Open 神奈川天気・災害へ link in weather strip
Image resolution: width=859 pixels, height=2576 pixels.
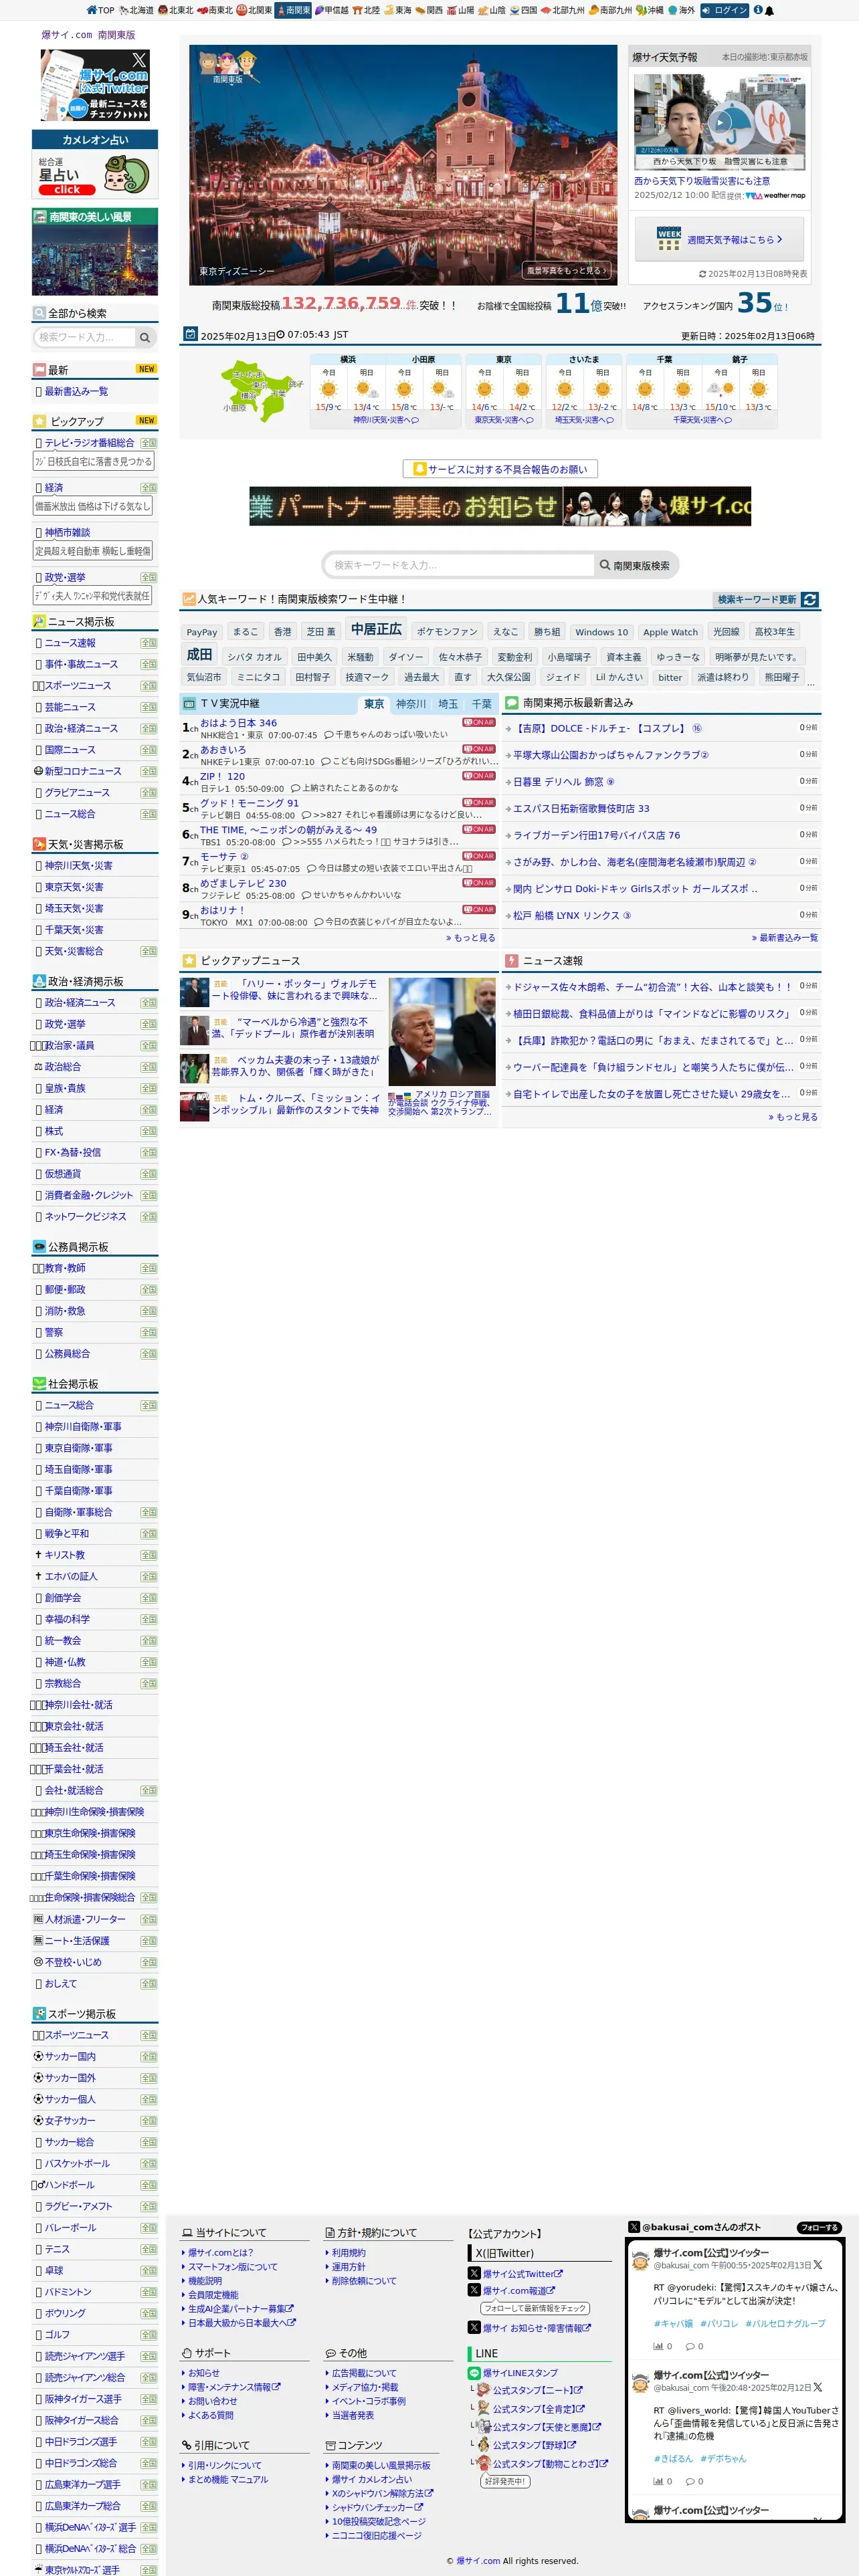(x=386, y=421)
